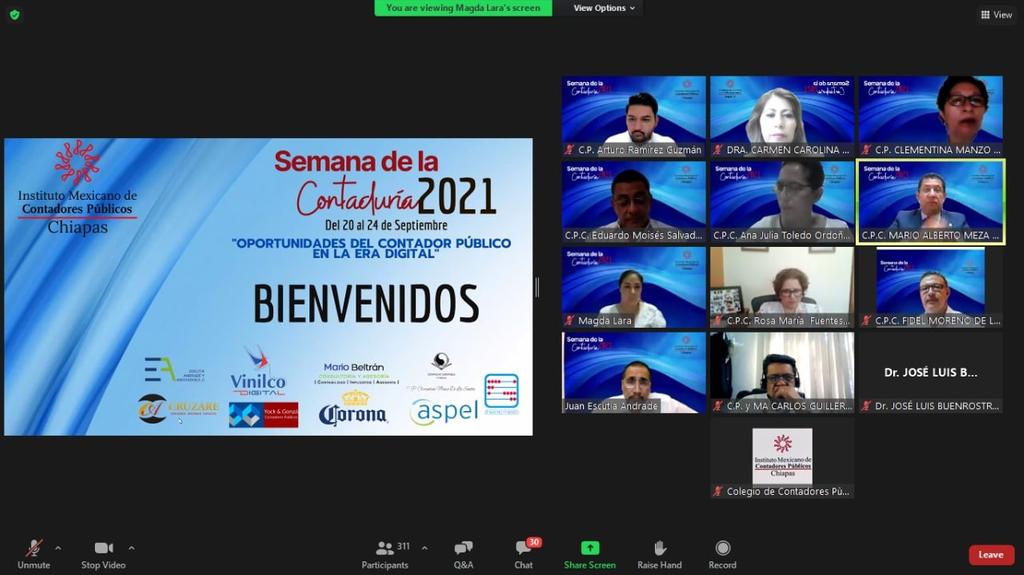Click the Instituto Mexicano de Contadores Públicos logo
The image size is (1024, 575).
[x=78, y=188]
